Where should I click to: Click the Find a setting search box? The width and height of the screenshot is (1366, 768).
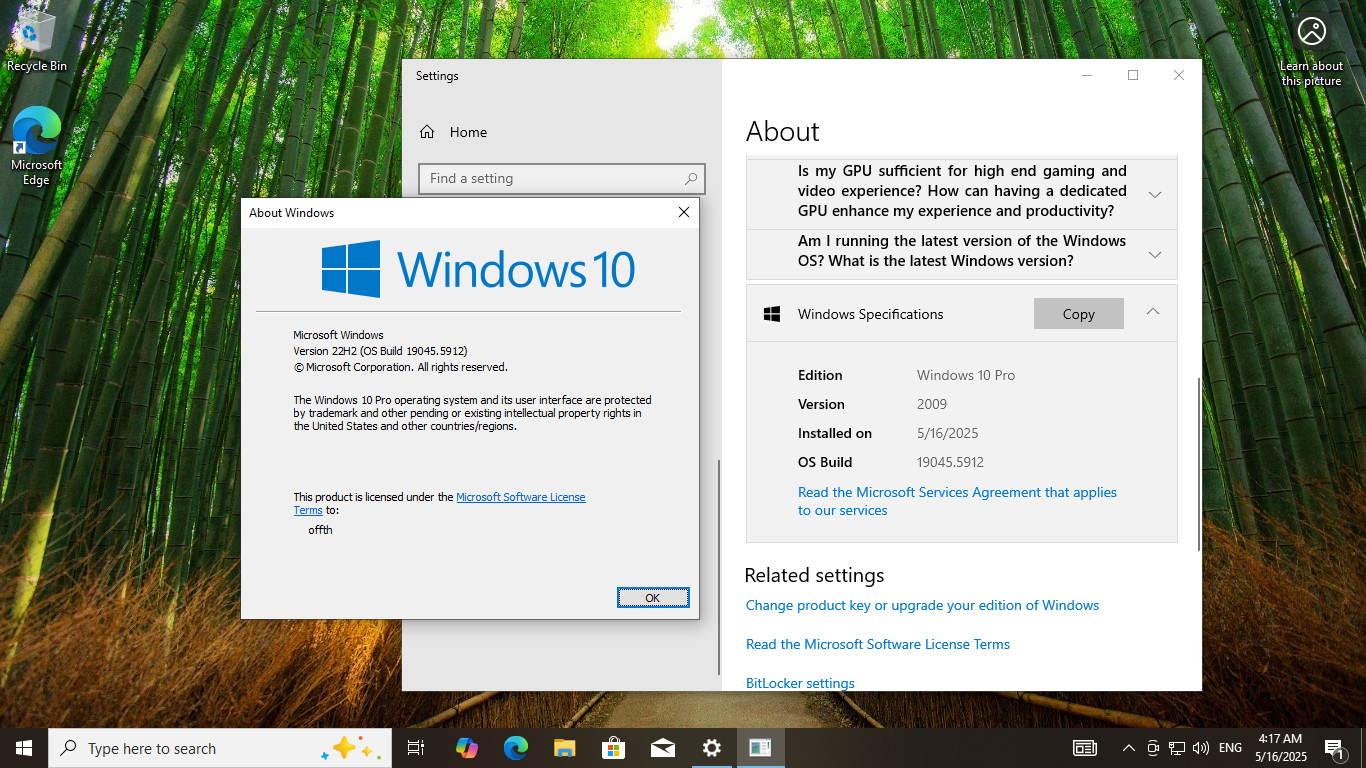click(x=562, y=179)
